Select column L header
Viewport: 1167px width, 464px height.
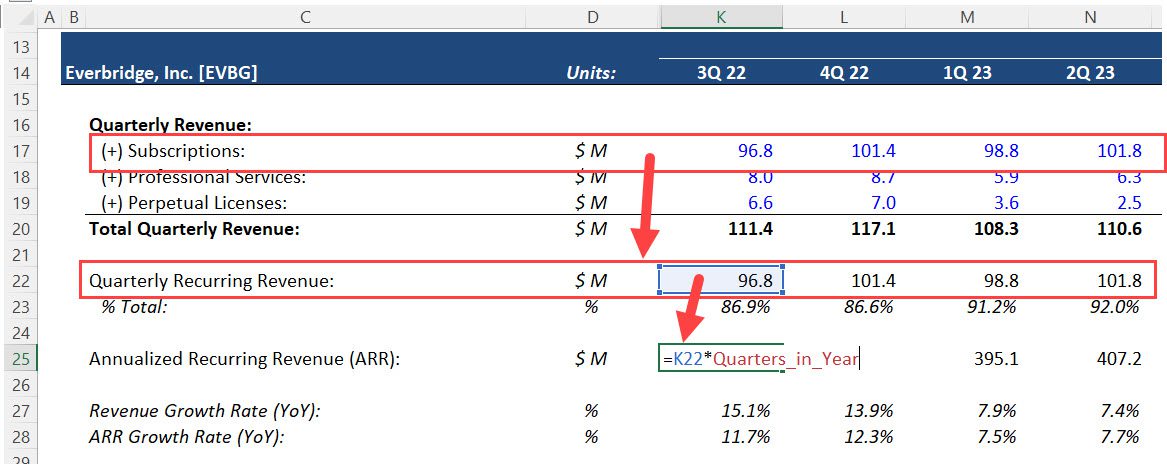point(843,17)
